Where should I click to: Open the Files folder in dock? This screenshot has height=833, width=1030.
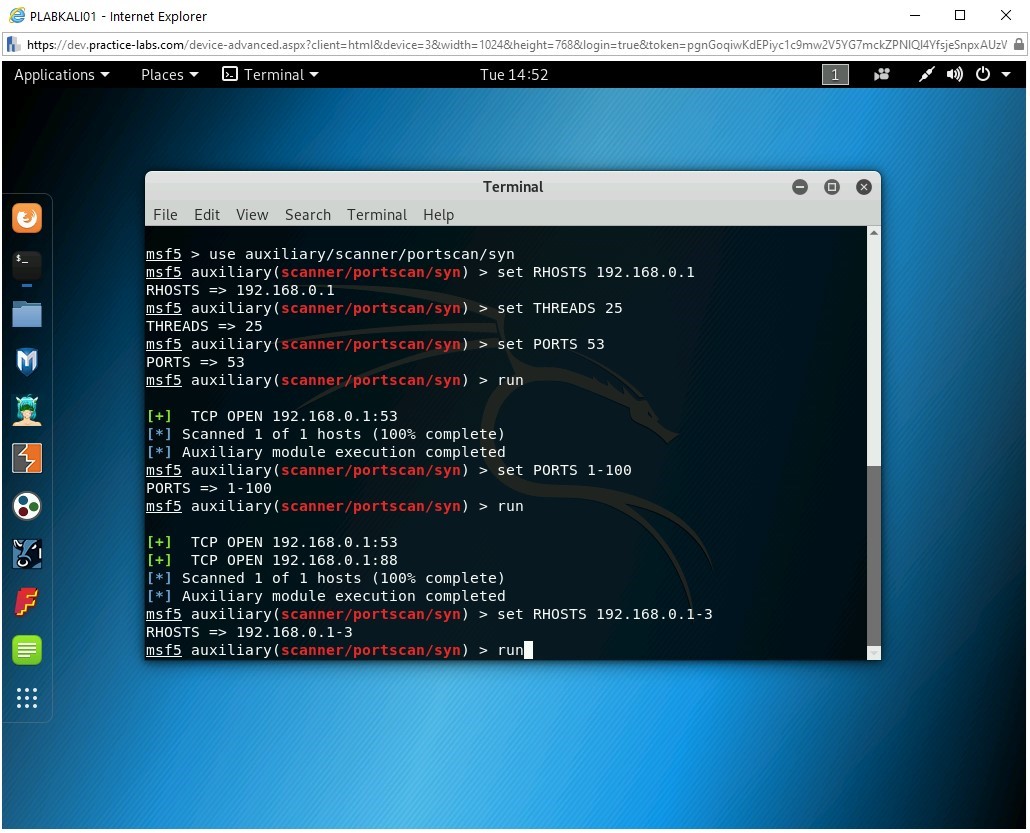27,314
